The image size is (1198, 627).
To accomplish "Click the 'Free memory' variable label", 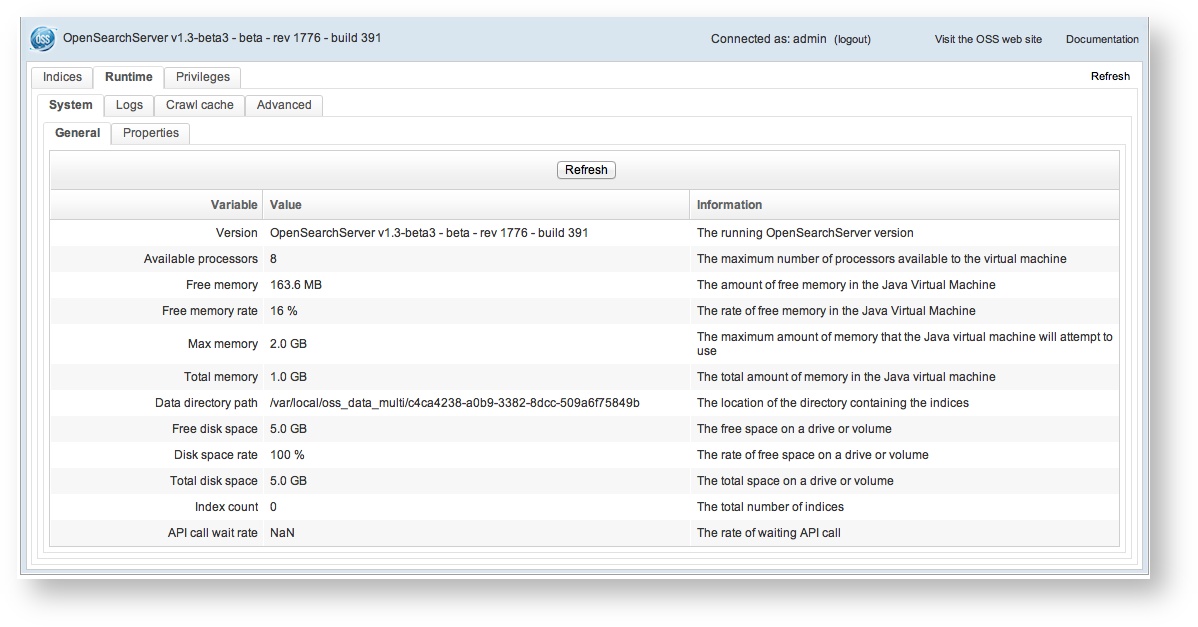I will click(222, 285).
